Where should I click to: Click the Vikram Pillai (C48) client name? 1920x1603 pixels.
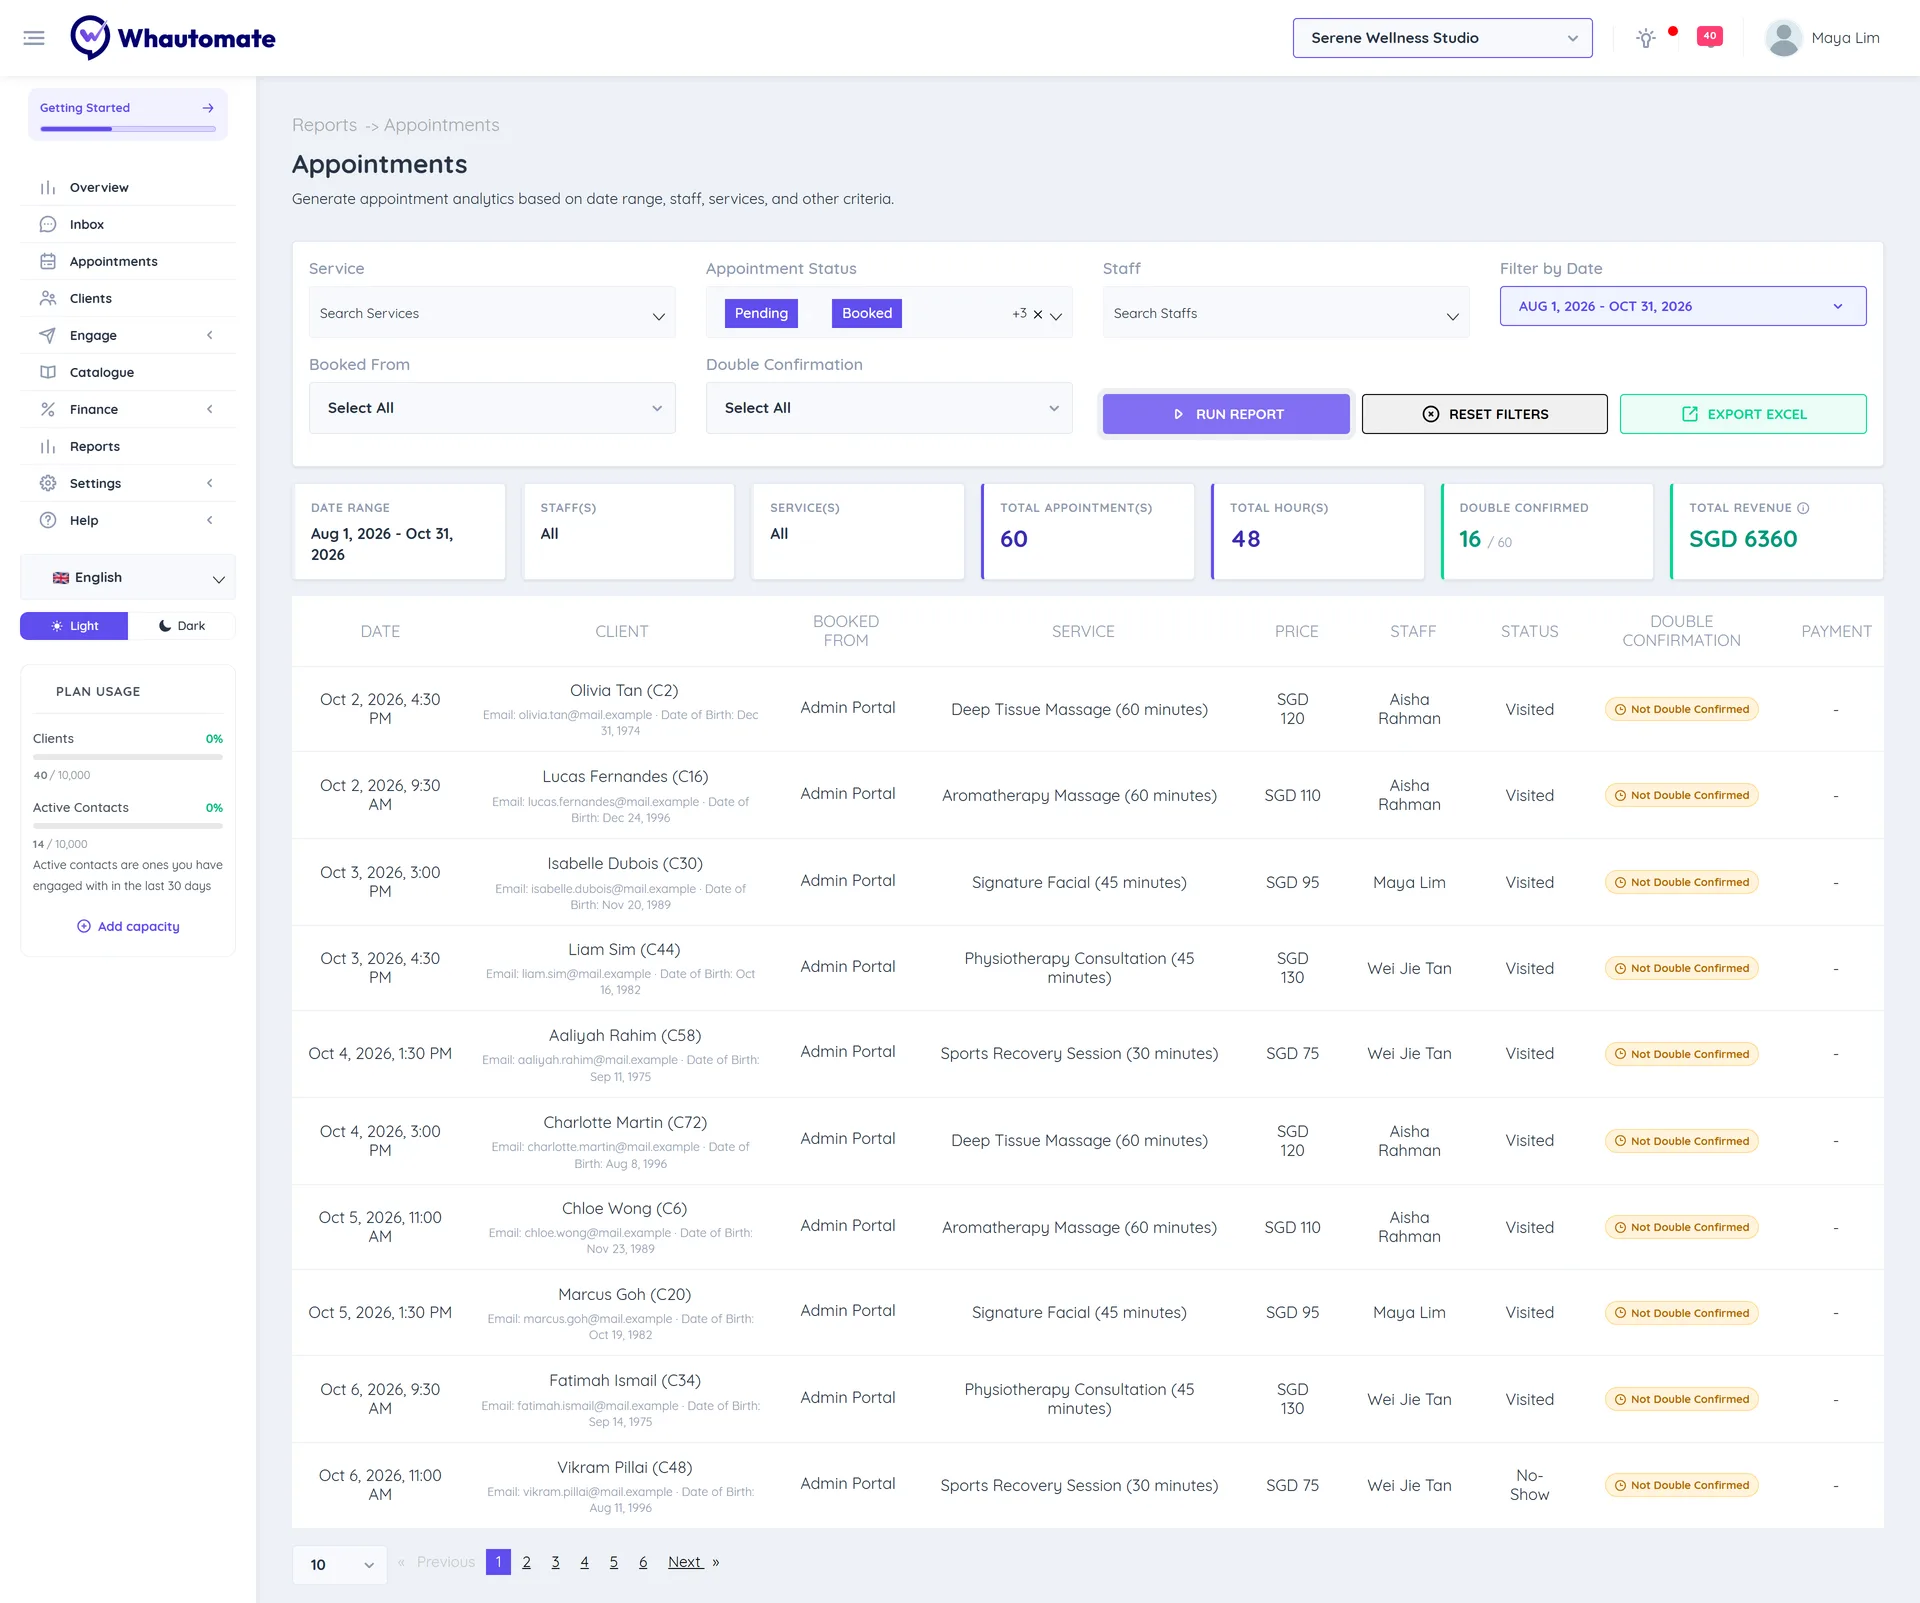[624, 1468]
